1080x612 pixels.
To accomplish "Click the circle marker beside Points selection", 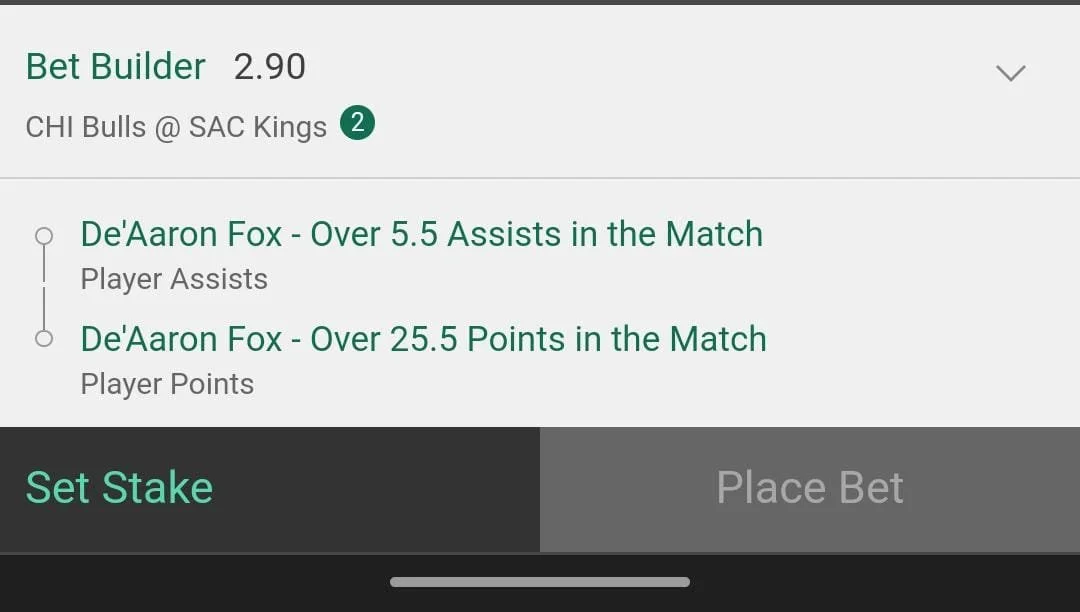I will (x=44, y=339).
